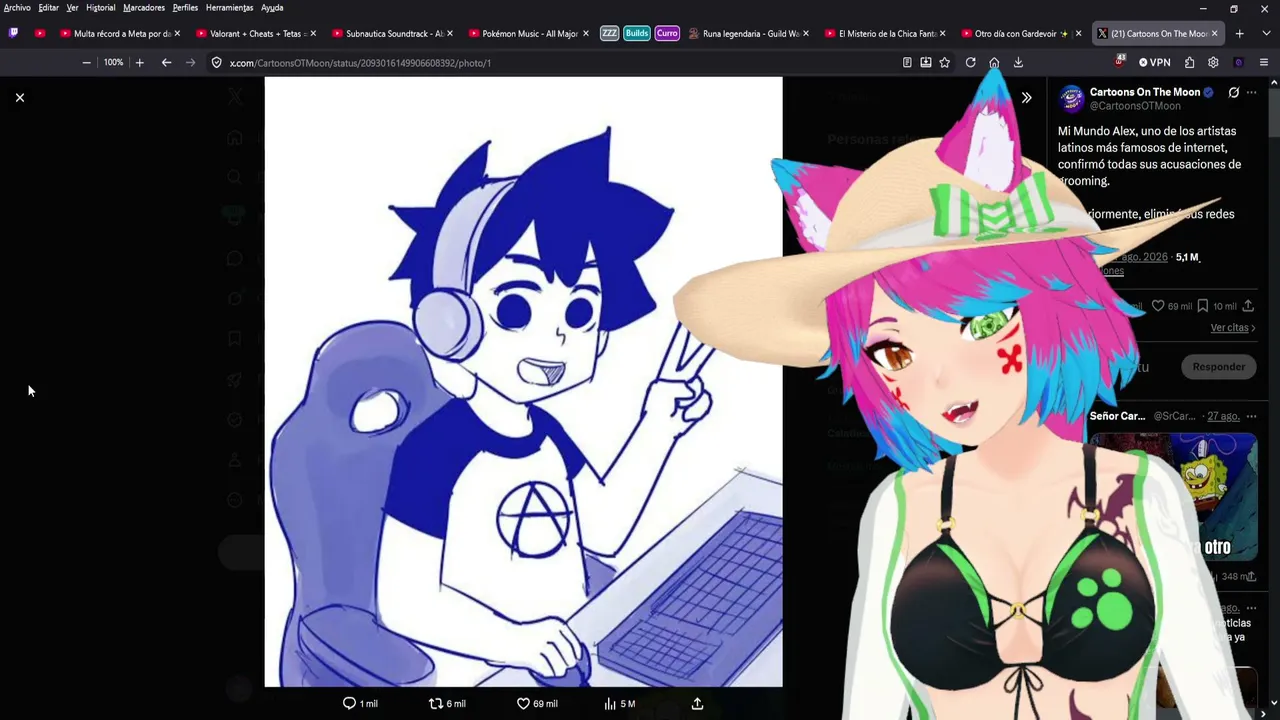1280x720 pixels.
Task: Bookmark this page with the star
Action: tap(945, 62)
